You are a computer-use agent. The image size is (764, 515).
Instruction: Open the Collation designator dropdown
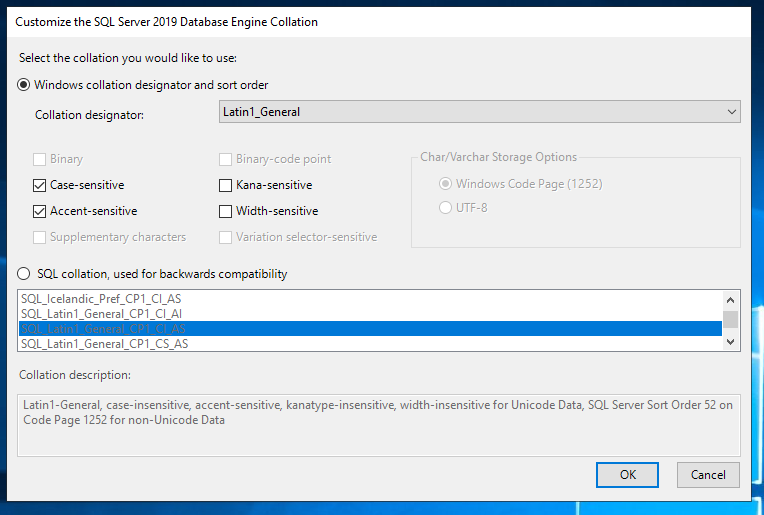479,112
